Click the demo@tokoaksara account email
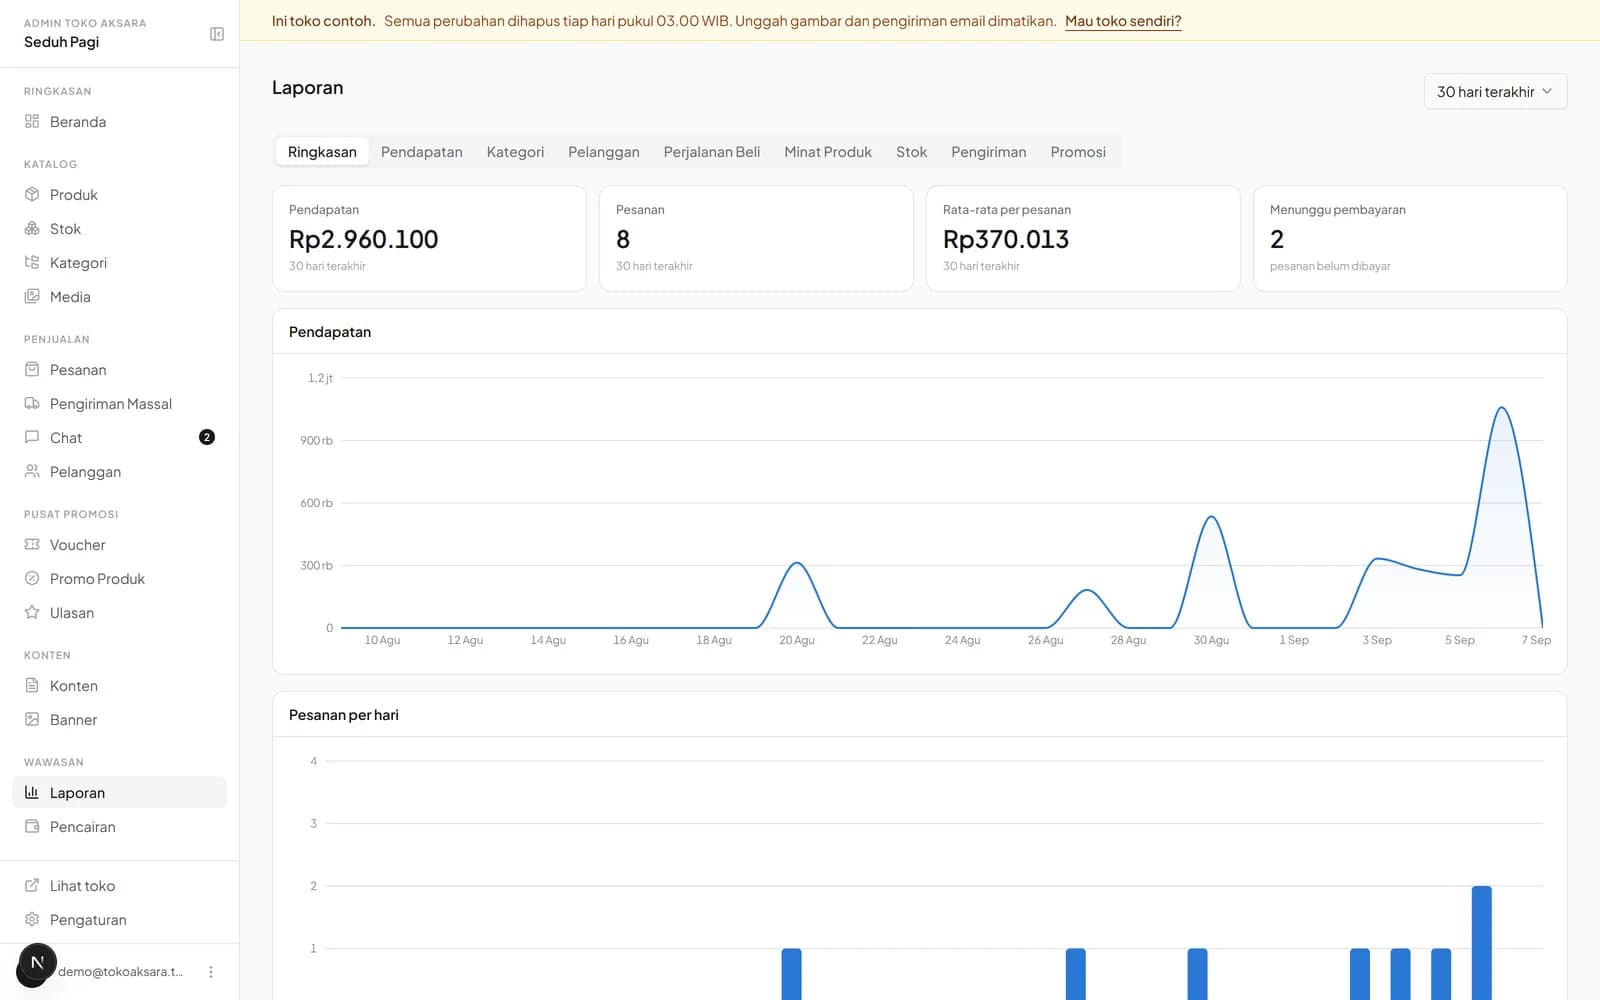The height and width of the screenshot is (1000, 1600). [120, 972]
